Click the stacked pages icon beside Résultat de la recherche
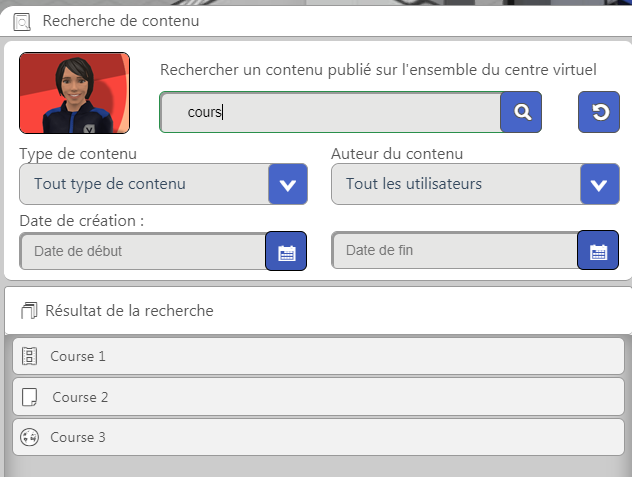632x477 pixels. pyautogui.click(x=29, y=310)
